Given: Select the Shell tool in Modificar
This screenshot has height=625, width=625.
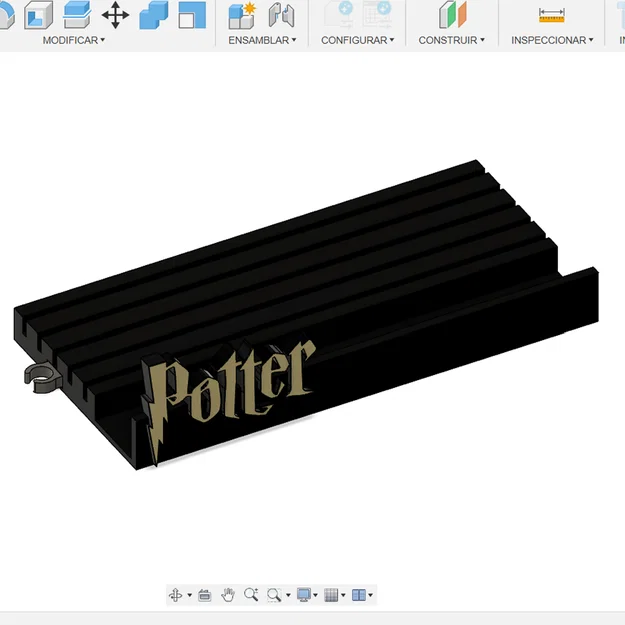Looking at the screenshot, I should 38,15.
